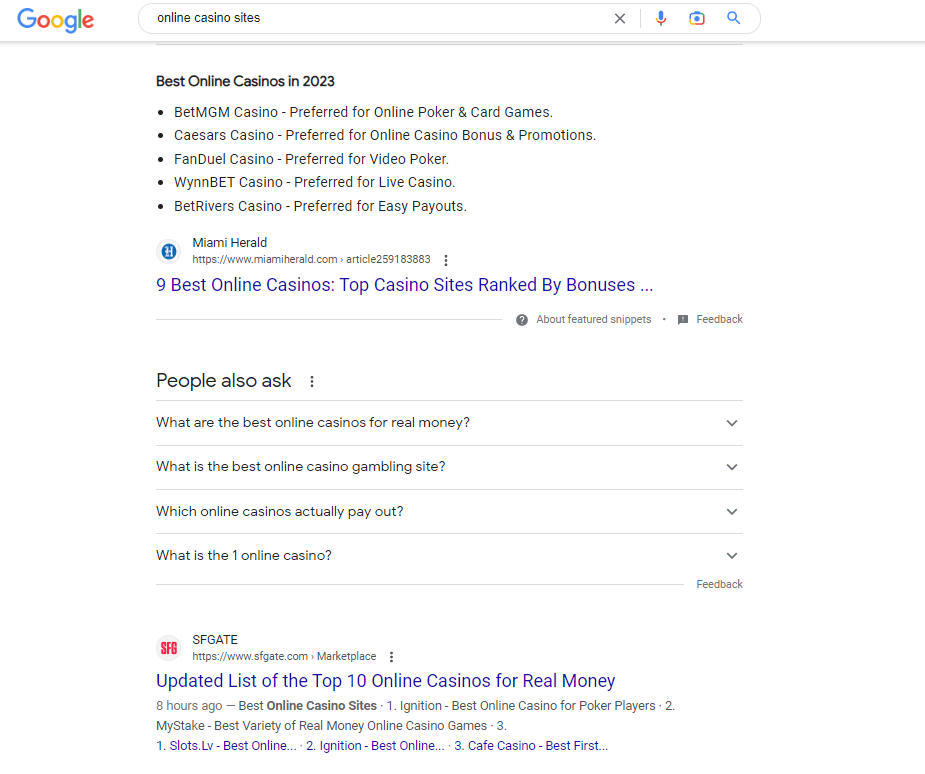Clear the search box with X icon
925x774 pixels.
pyautogui.click(x=619, y=19)
